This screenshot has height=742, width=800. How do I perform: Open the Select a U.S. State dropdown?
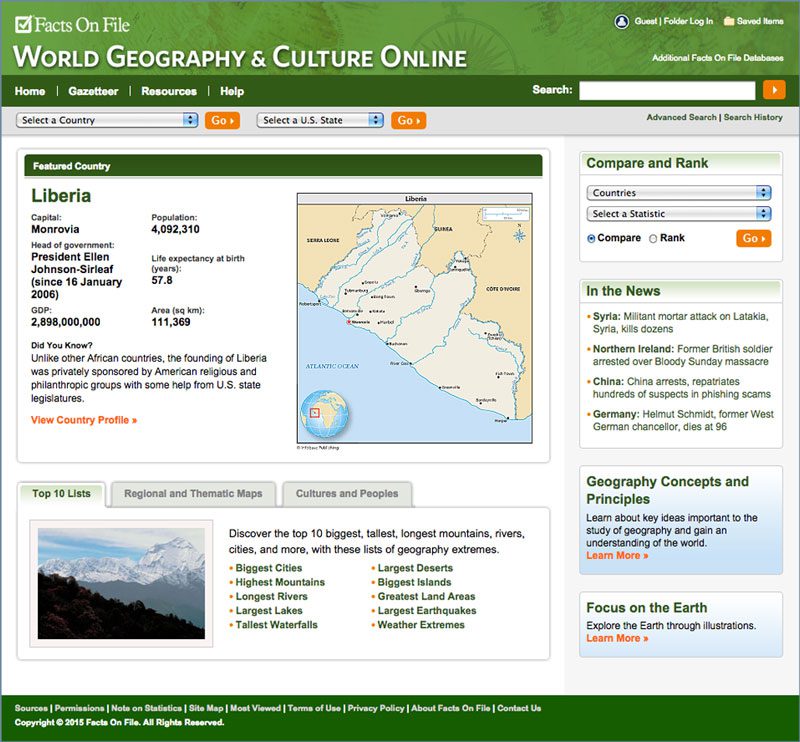click(320, 120)
